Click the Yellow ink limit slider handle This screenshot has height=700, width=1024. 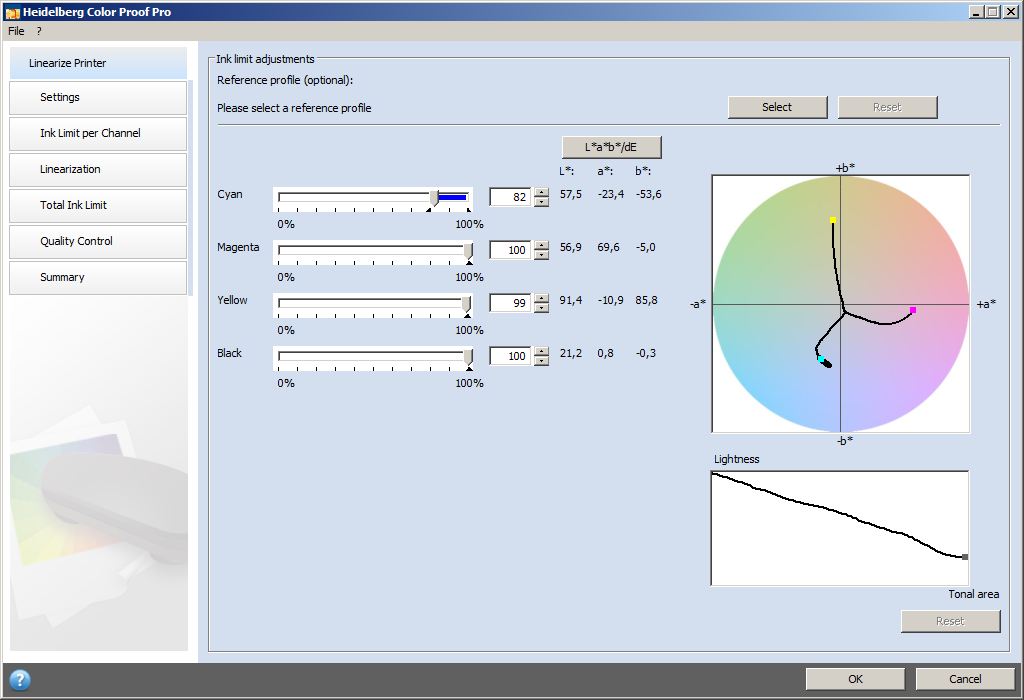[466, 304]
